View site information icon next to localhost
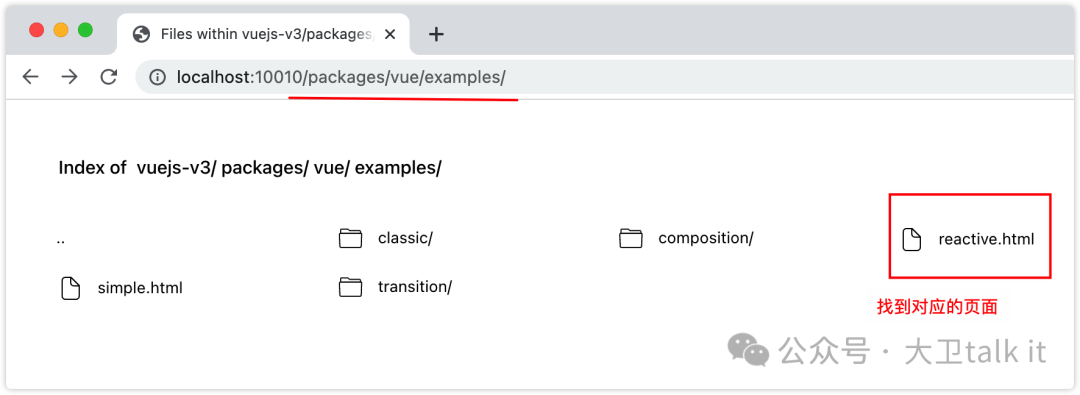 (158, 77)
